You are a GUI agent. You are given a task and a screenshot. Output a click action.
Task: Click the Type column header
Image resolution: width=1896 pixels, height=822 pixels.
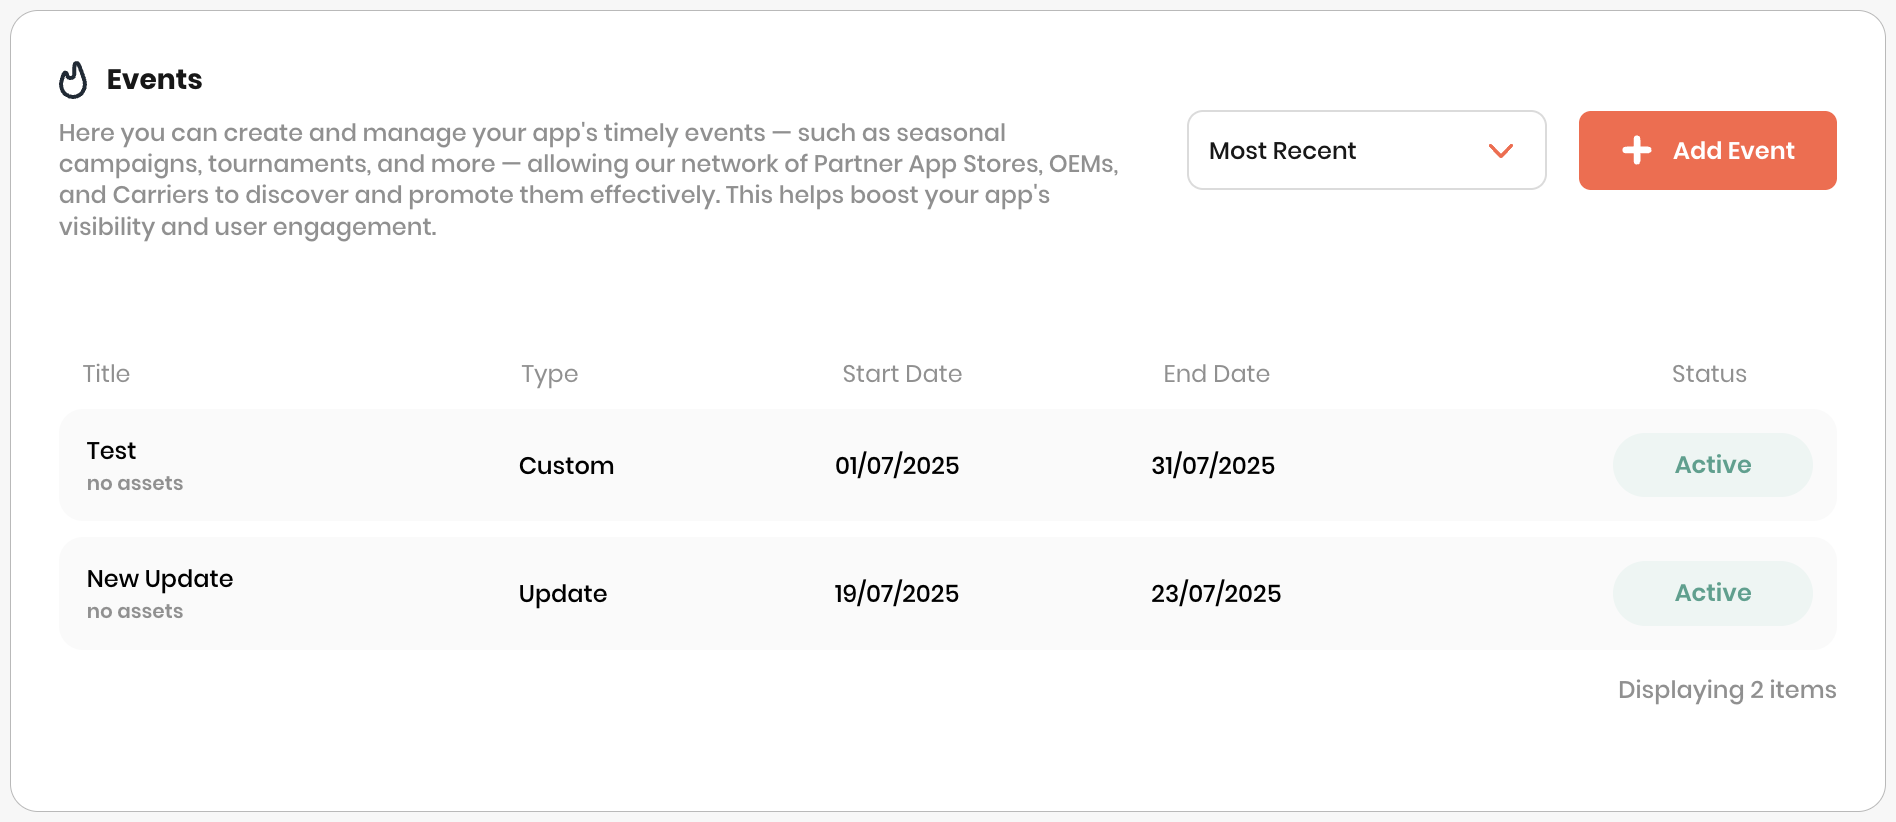tap(549, 375)
